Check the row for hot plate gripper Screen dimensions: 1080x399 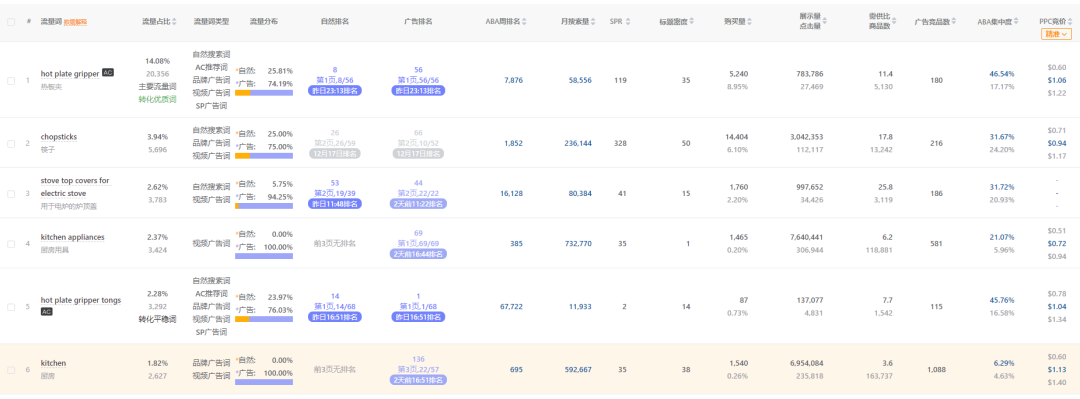10,81
